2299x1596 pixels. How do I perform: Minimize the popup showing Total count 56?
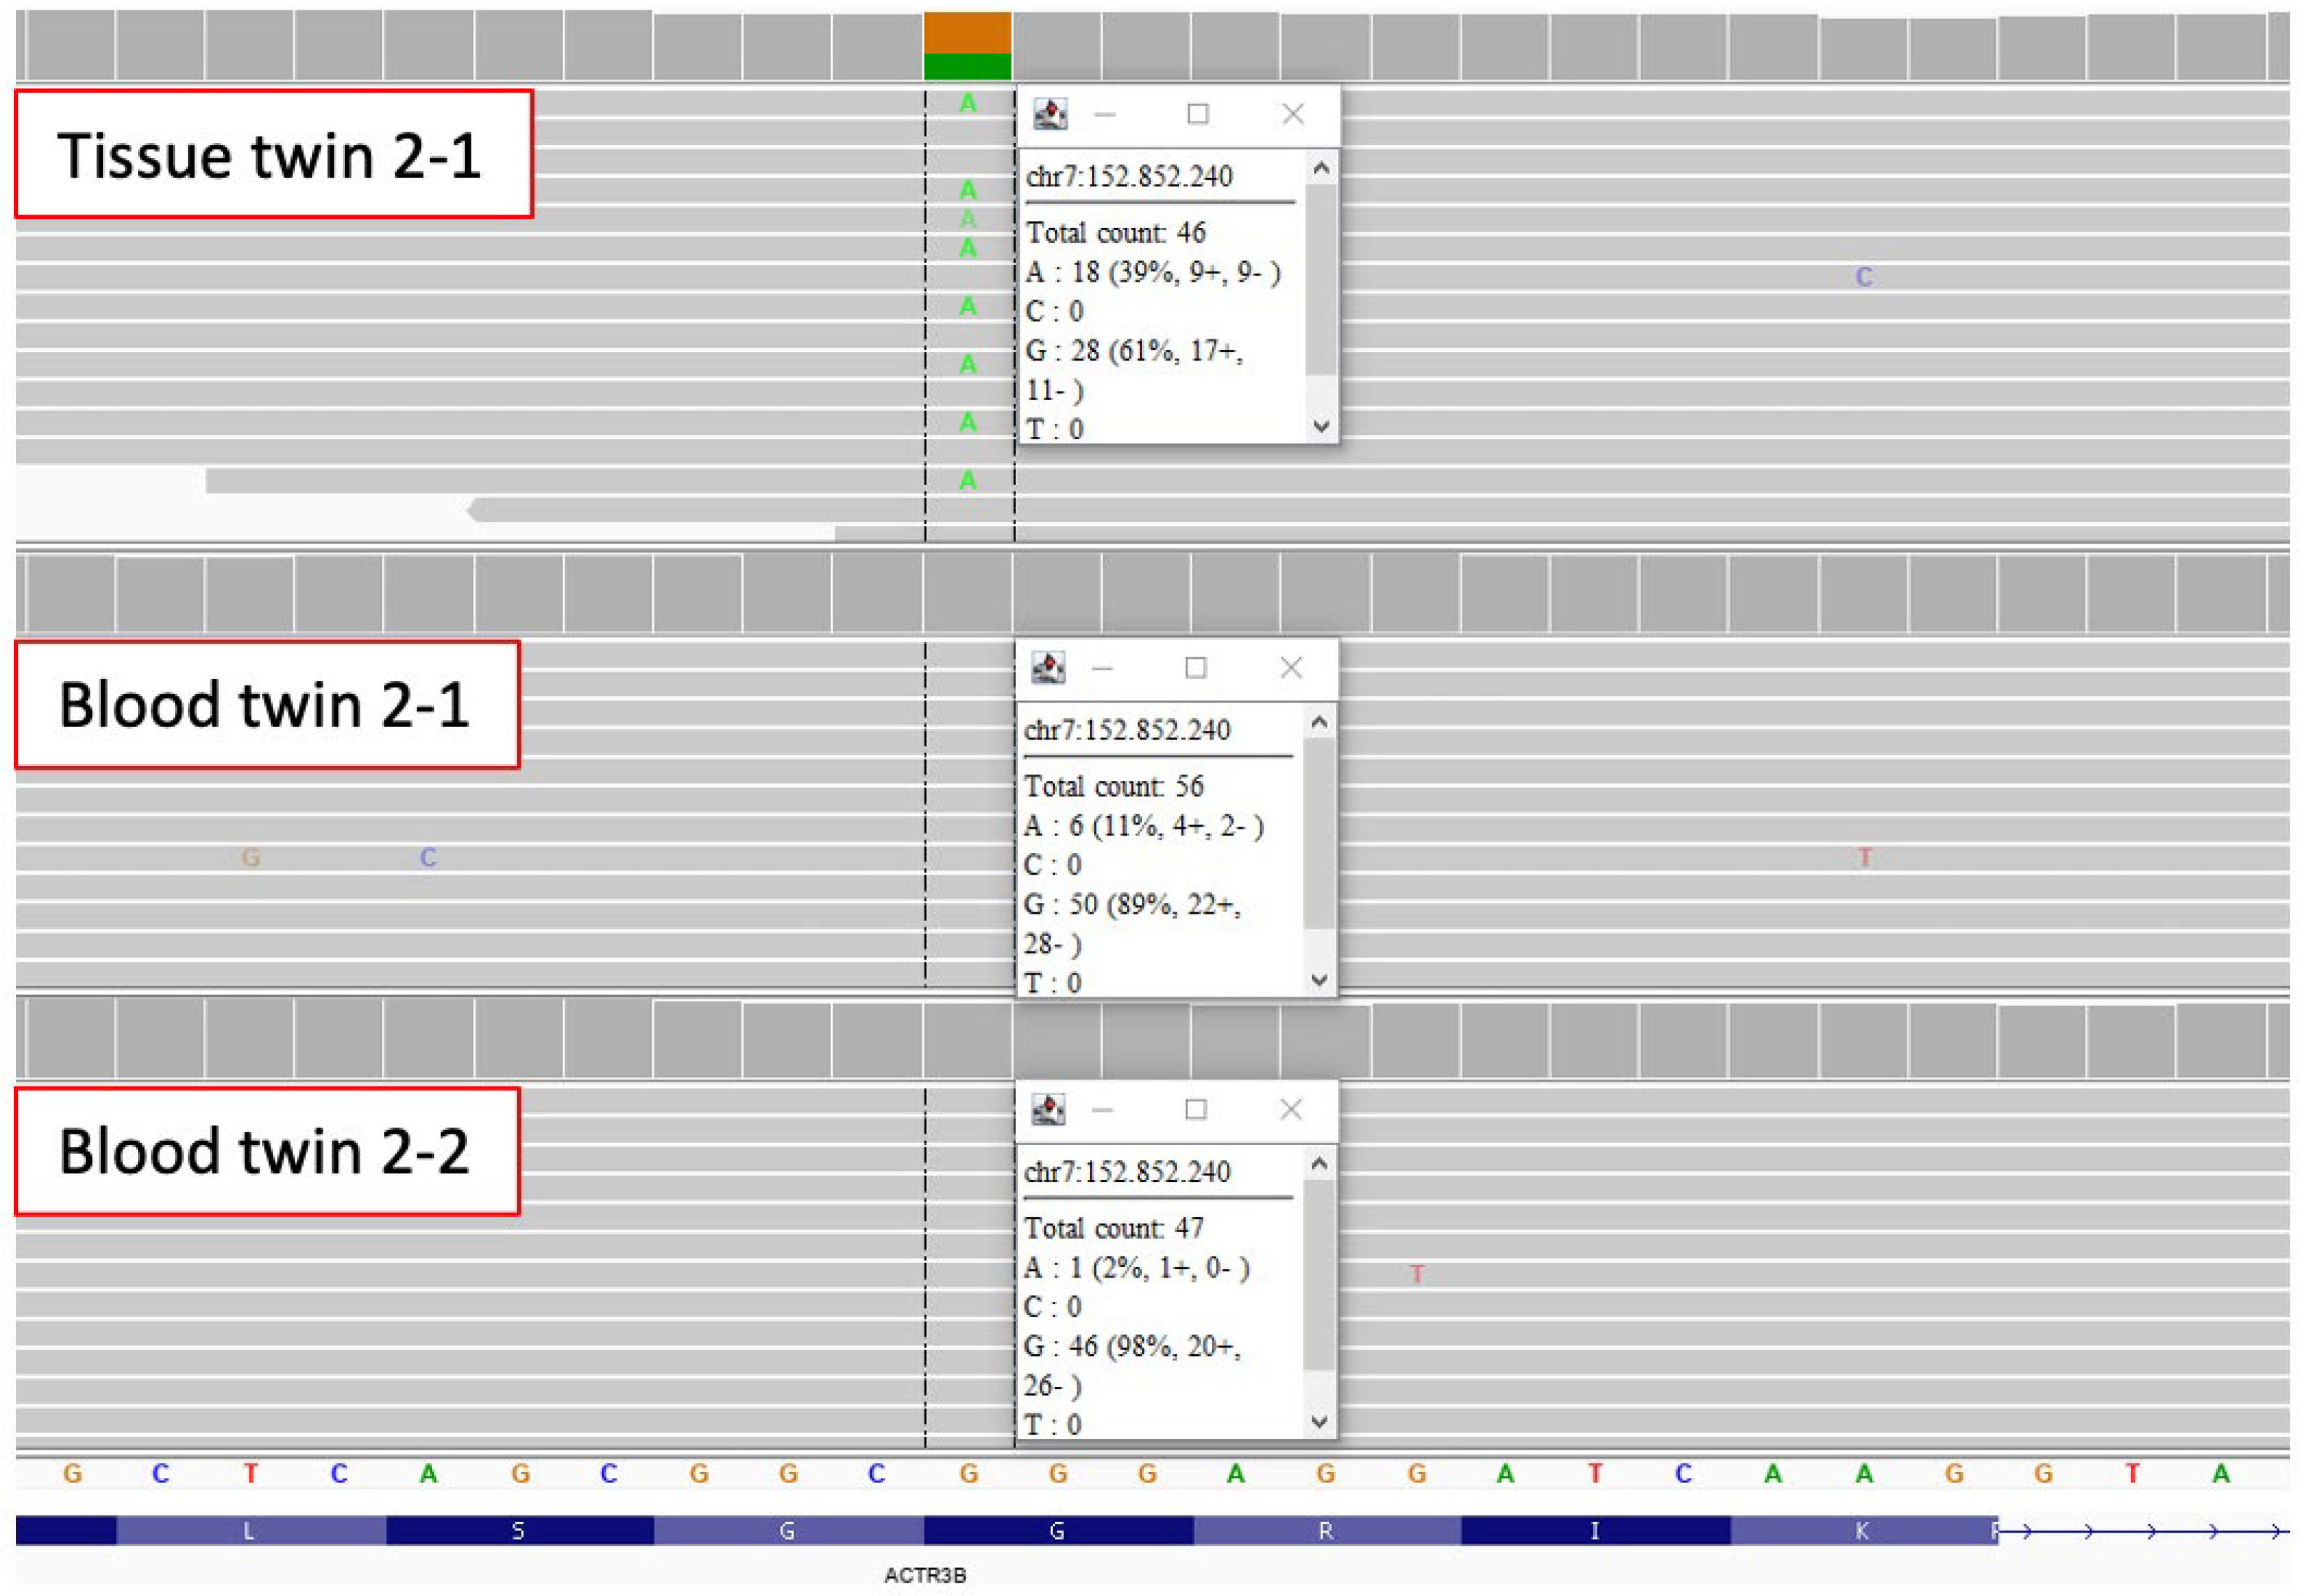[1102, 667]
